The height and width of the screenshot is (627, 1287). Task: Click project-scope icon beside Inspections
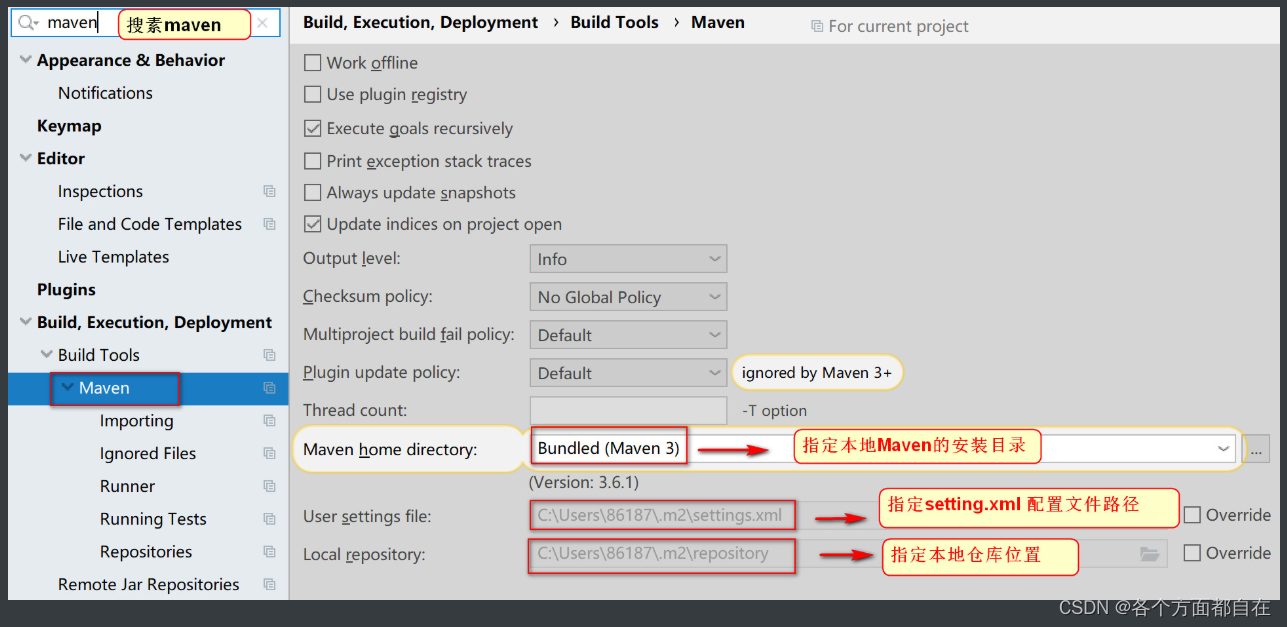(x=269, y=191)
